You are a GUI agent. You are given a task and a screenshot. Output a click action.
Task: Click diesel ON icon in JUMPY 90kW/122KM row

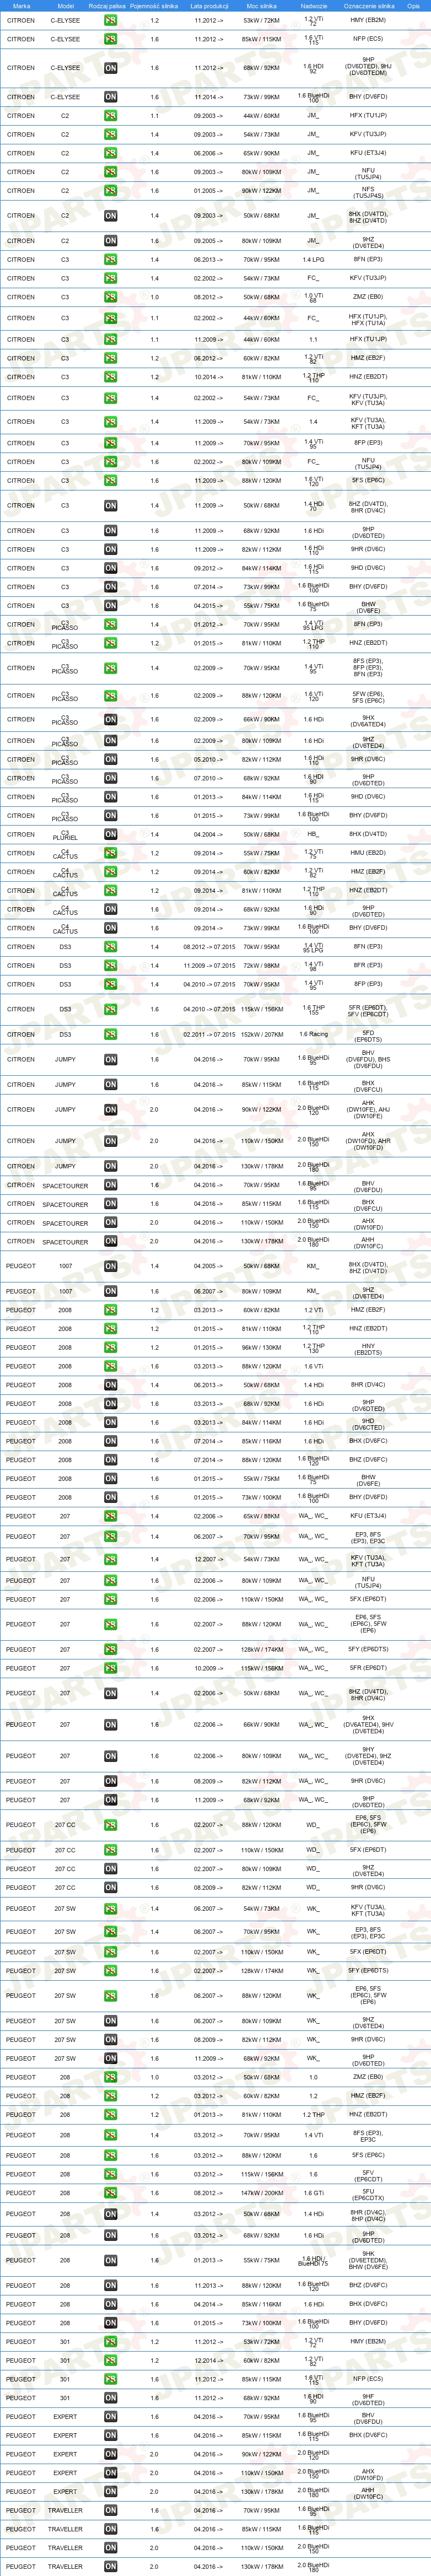pos(110,1110)
